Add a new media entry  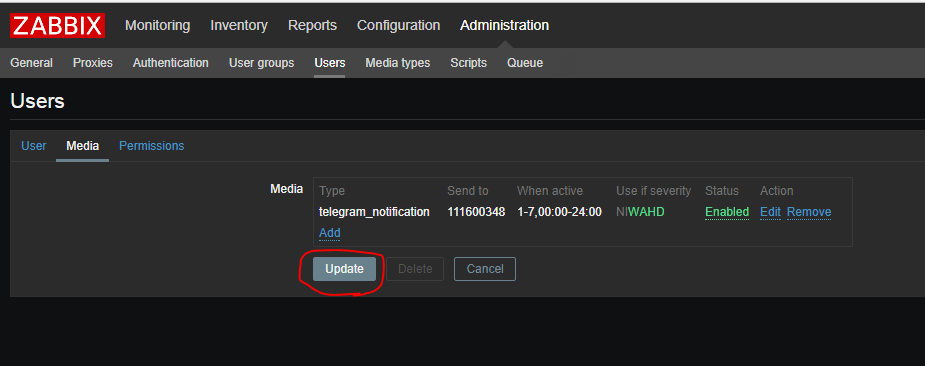click(330, 233)
